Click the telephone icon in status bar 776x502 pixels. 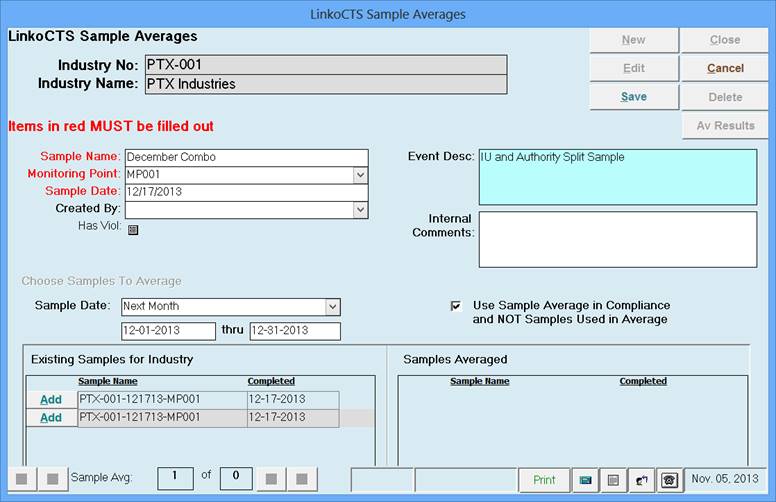tap(670, 480)
